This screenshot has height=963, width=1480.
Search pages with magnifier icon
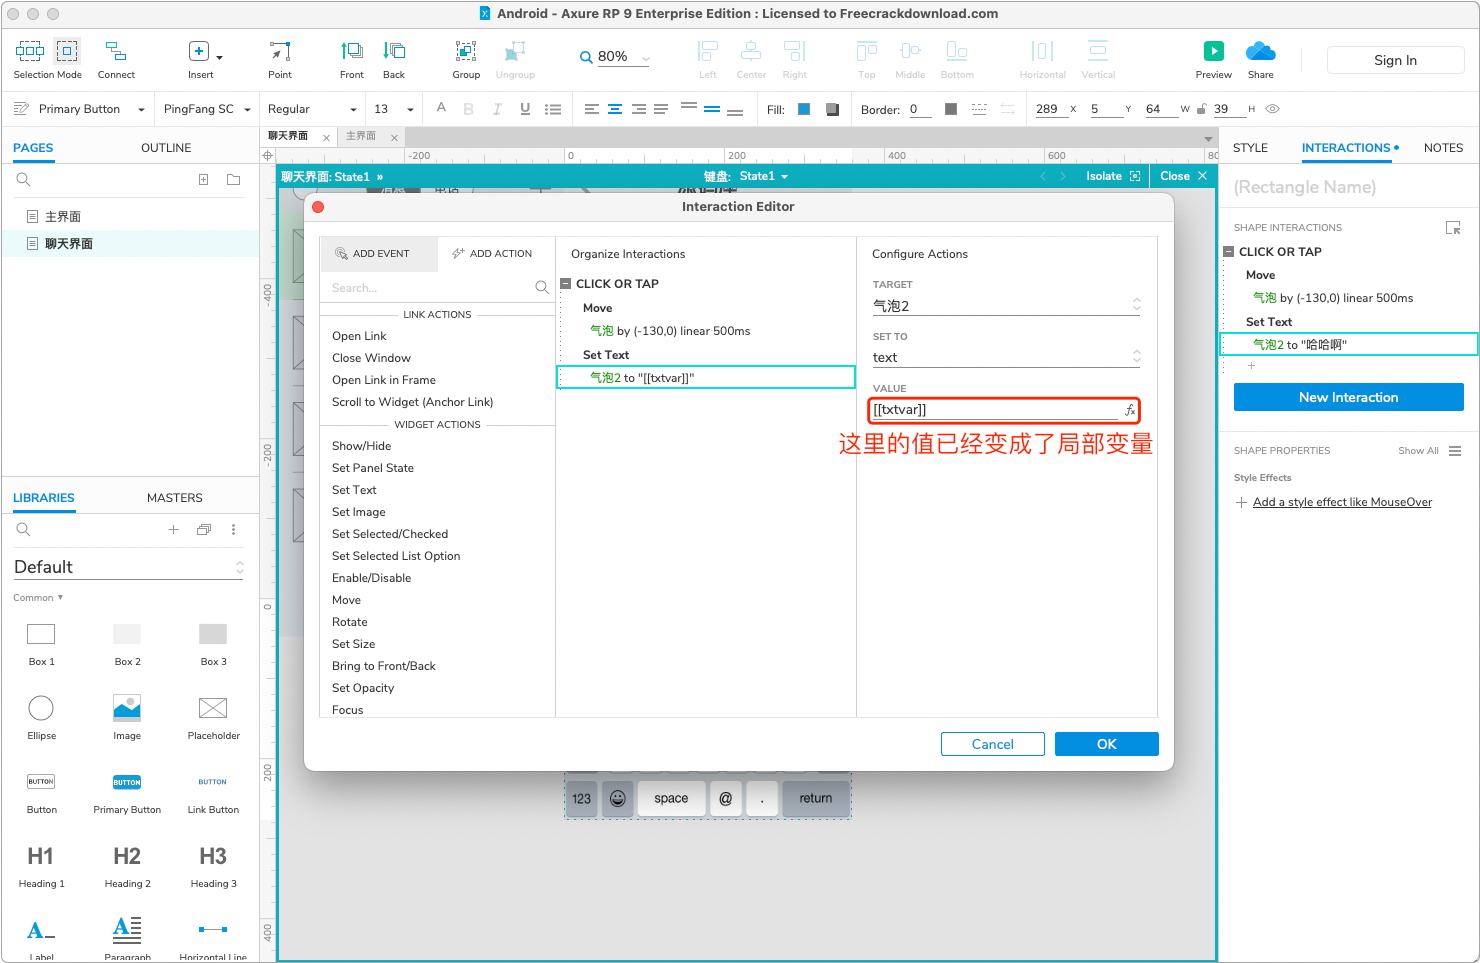tap(23, 180)
